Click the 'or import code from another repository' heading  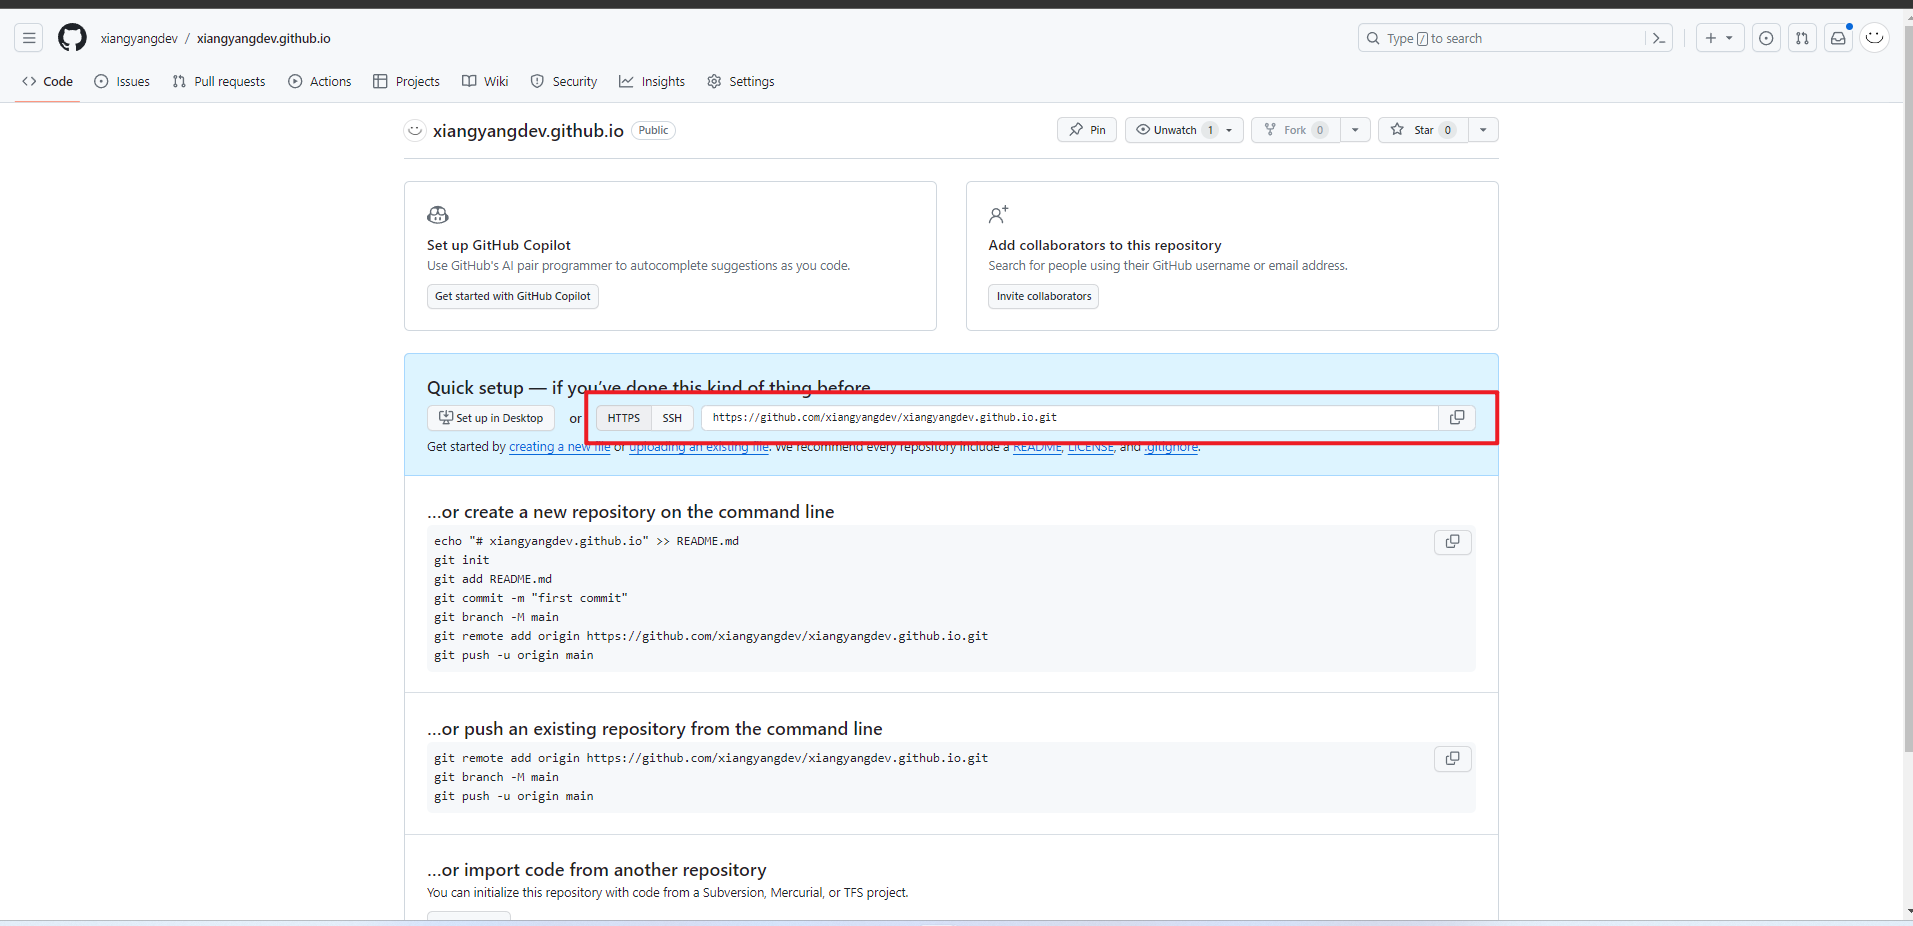[x=597, y=870]
